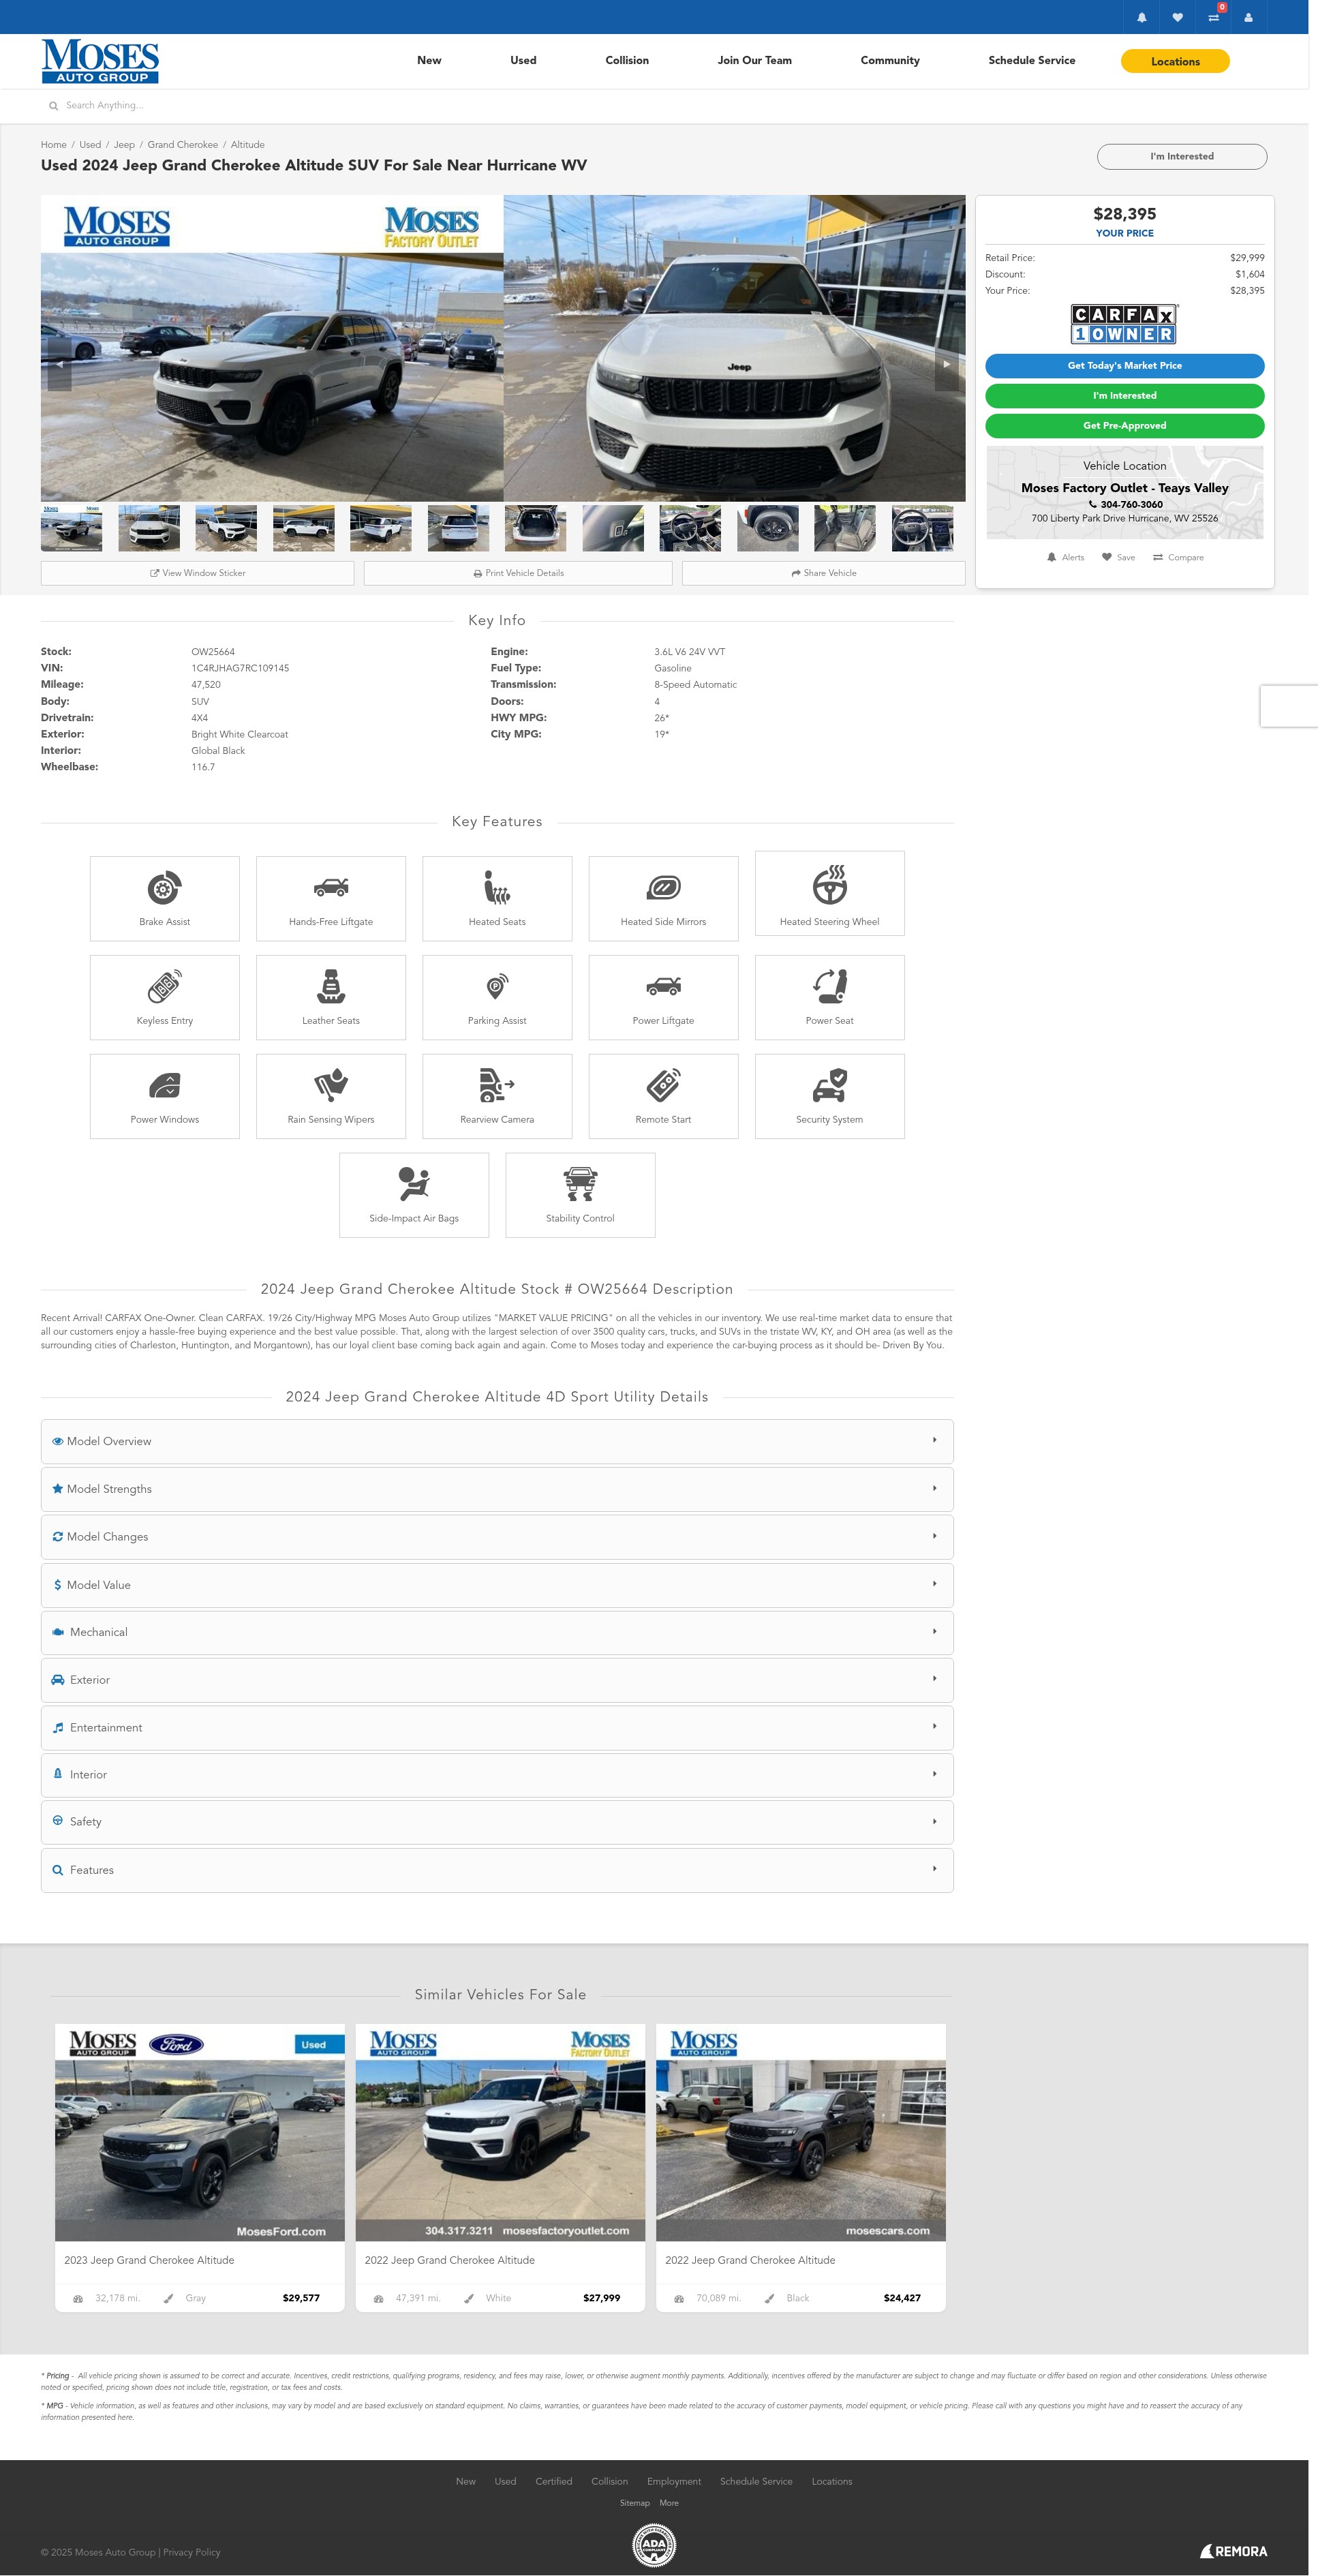Image resolution: width=1318 pixels, height=2576 pixels.
Task: Click the Stability Control feature icon
Action: [580, 1184]
